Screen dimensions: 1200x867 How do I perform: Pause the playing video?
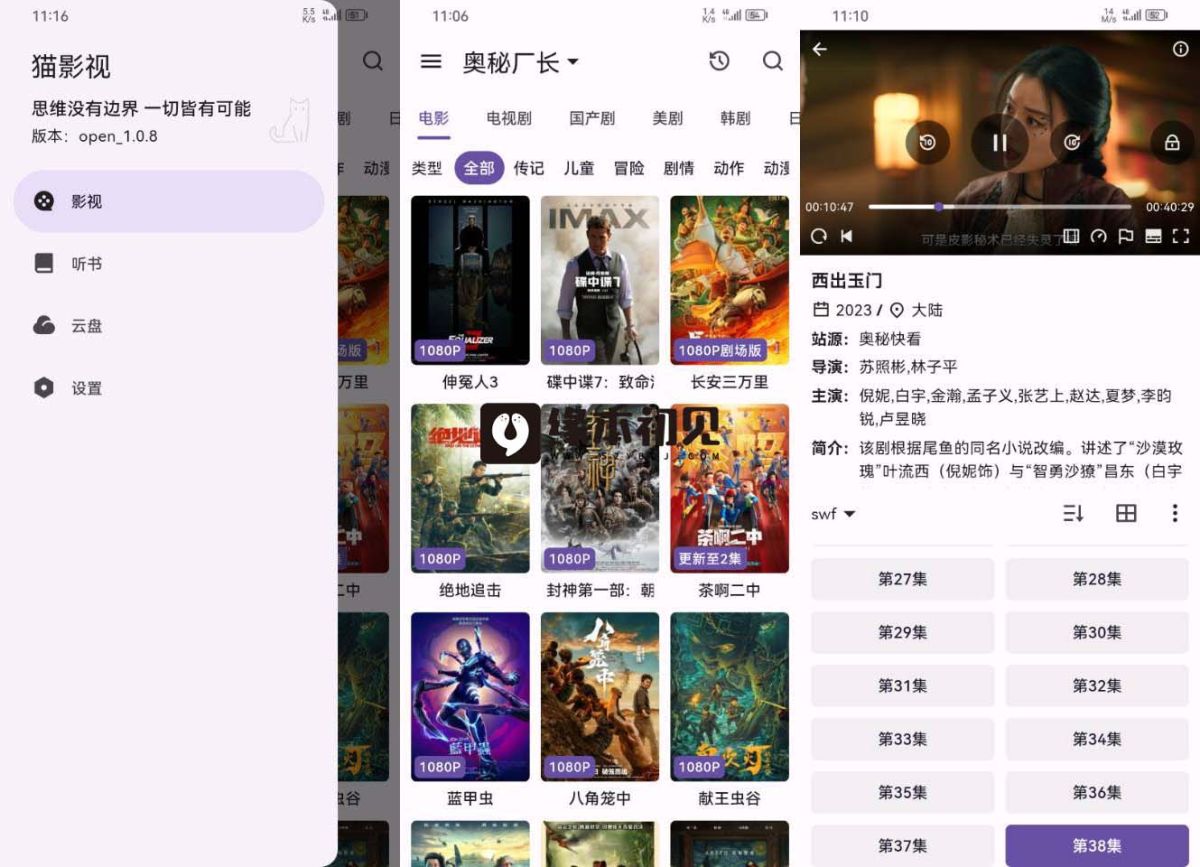click(1000, 143)
